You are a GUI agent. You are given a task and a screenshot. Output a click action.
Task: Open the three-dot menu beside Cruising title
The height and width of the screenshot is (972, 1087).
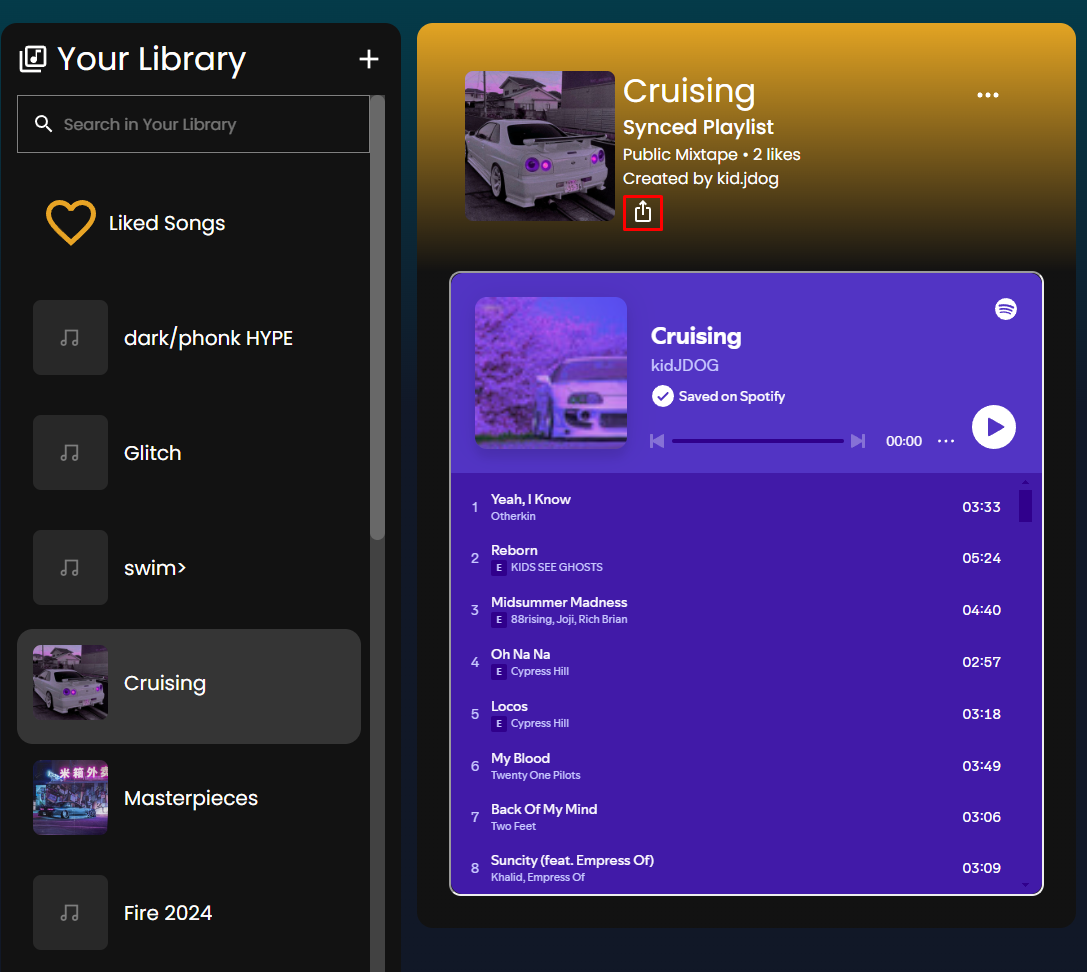(987, 95)
